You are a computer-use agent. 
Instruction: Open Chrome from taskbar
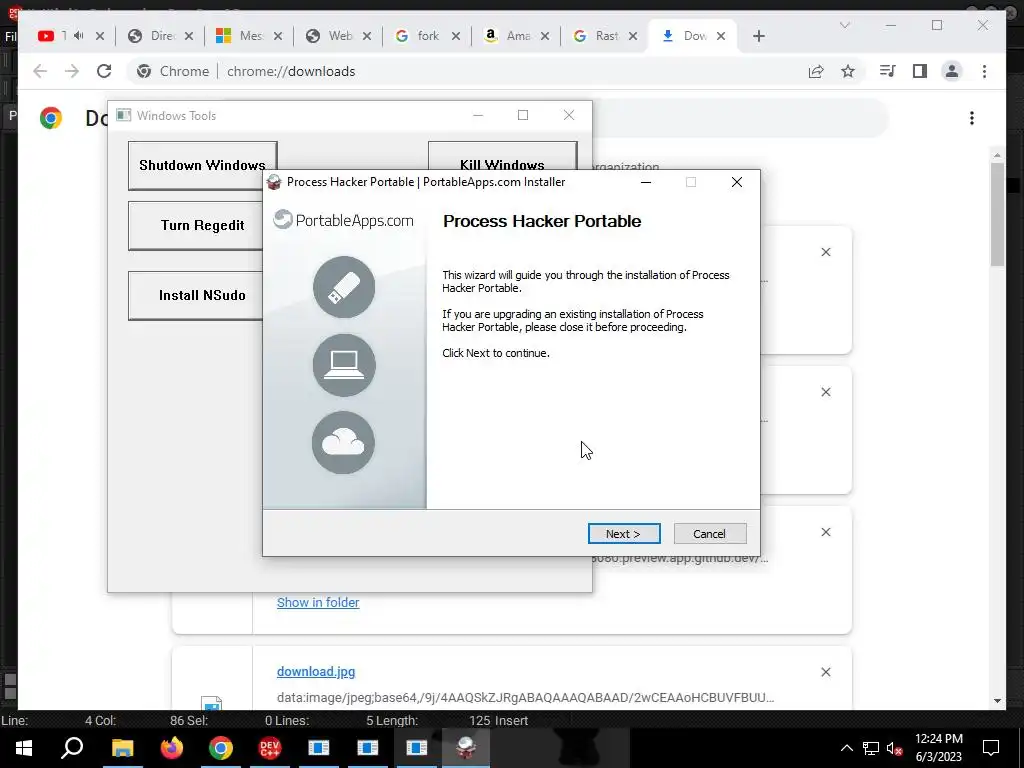[x=221, y=748]
